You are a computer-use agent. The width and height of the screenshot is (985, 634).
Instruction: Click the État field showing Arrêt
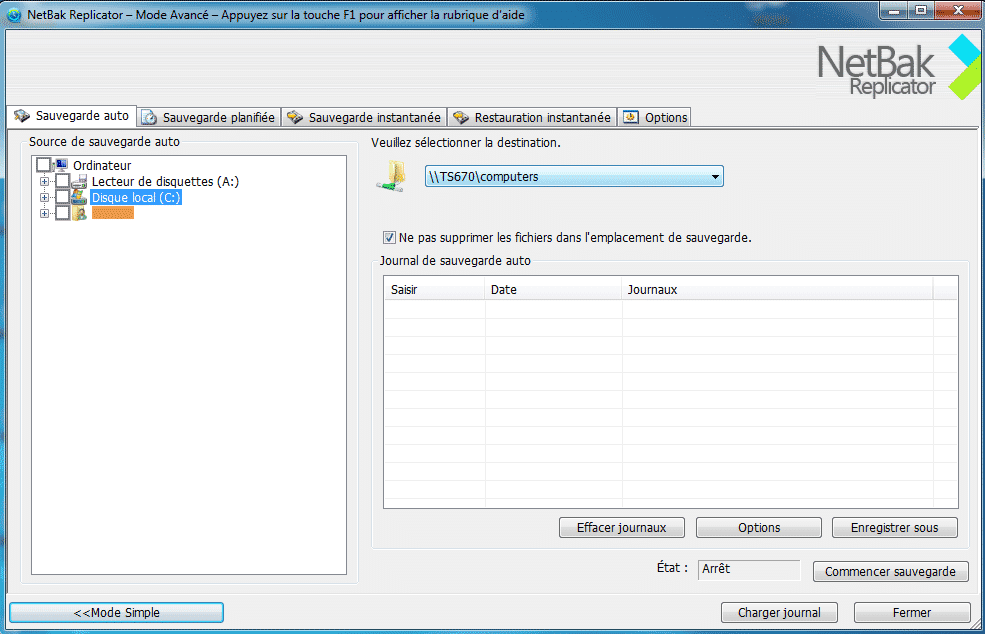(x=749, y=569)
